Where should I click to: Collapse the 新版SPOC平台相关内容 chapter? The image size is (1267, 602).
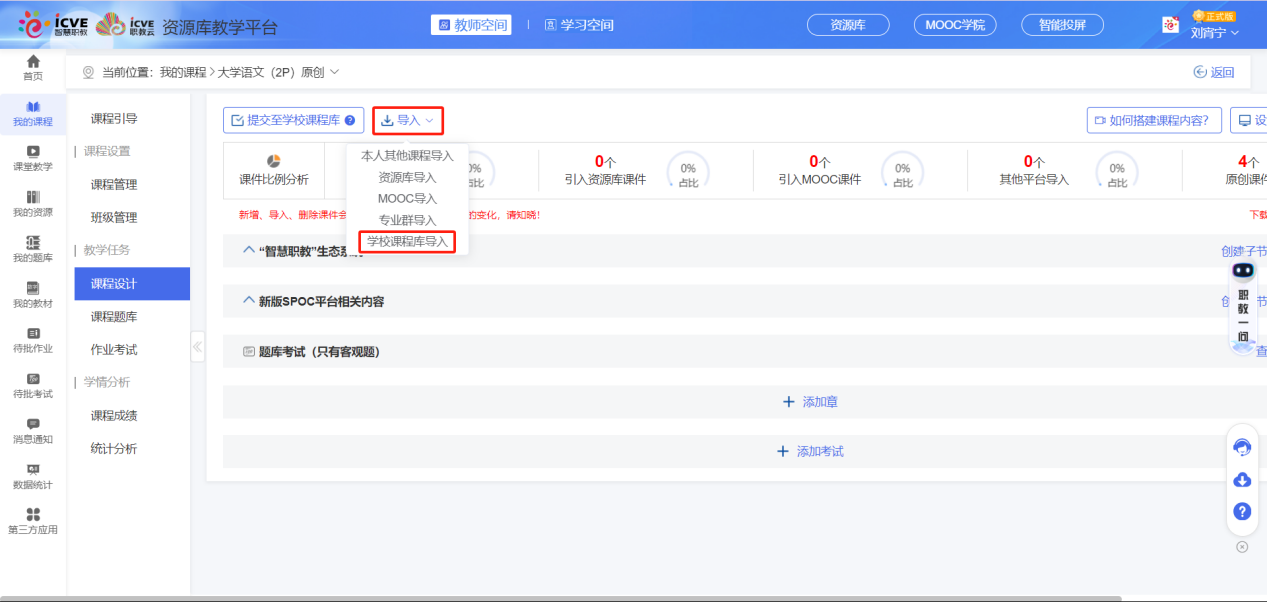click(250, 300)
